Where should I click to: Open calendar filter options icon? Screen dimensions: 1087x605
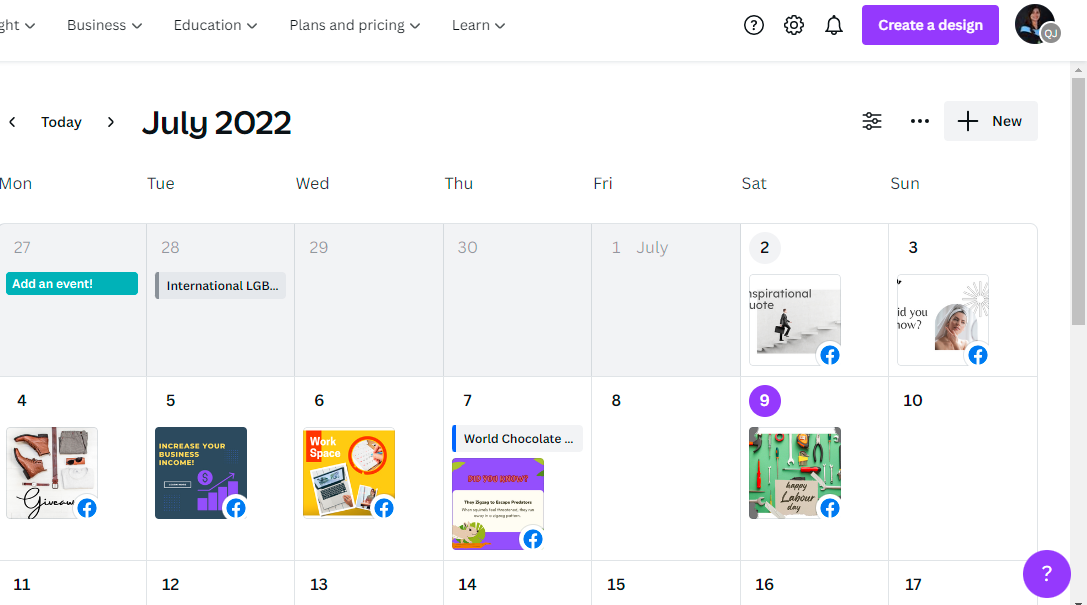point(872,121)
